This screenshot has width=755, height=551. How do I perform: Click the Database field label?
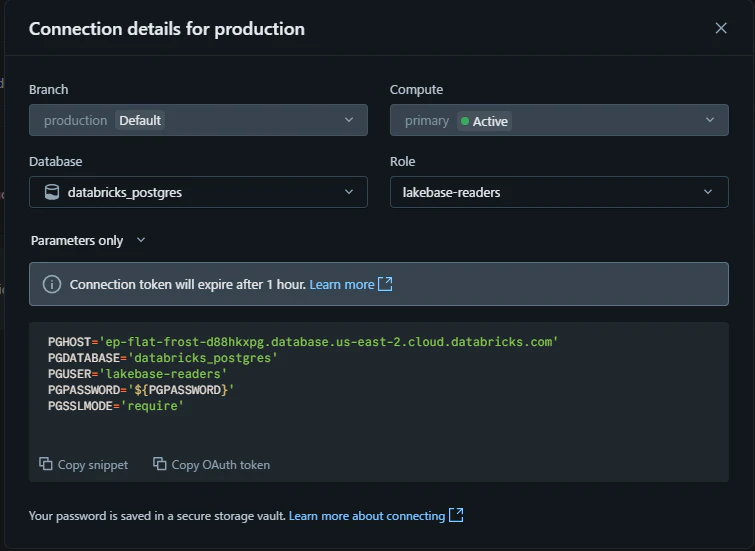(x=55, y=161)
